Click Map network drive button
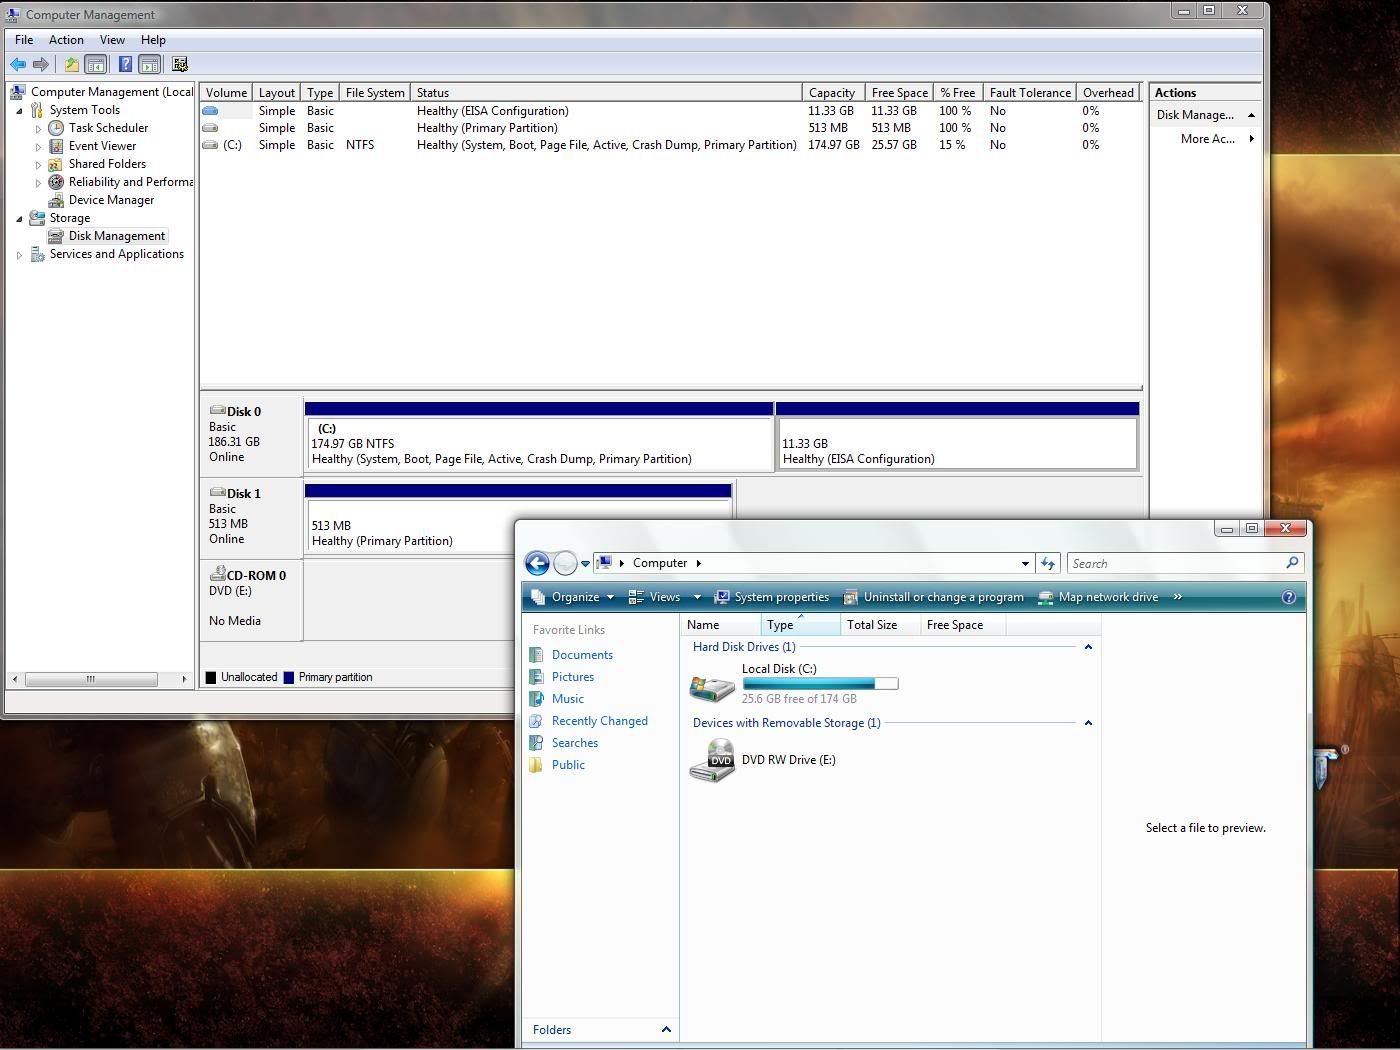This screenshot has width=1400, height=1050. tap(1098, 597)
